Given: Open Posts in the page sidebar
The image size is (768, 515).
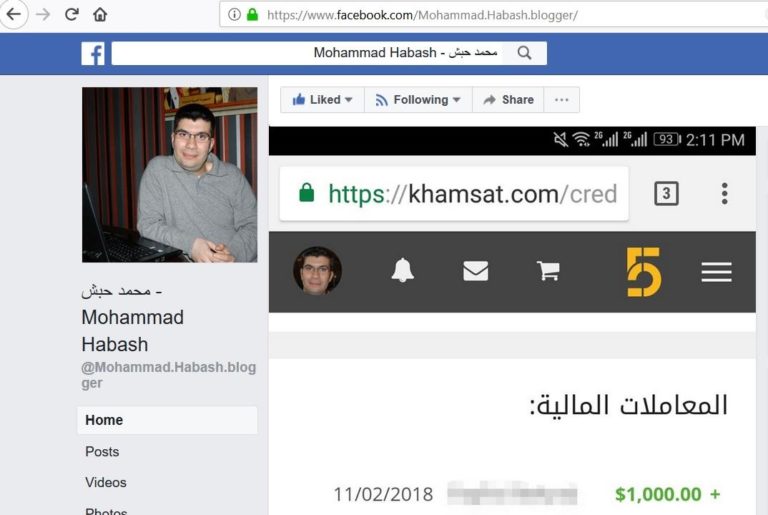Looking at the screenshot, I should click(102, 451).
